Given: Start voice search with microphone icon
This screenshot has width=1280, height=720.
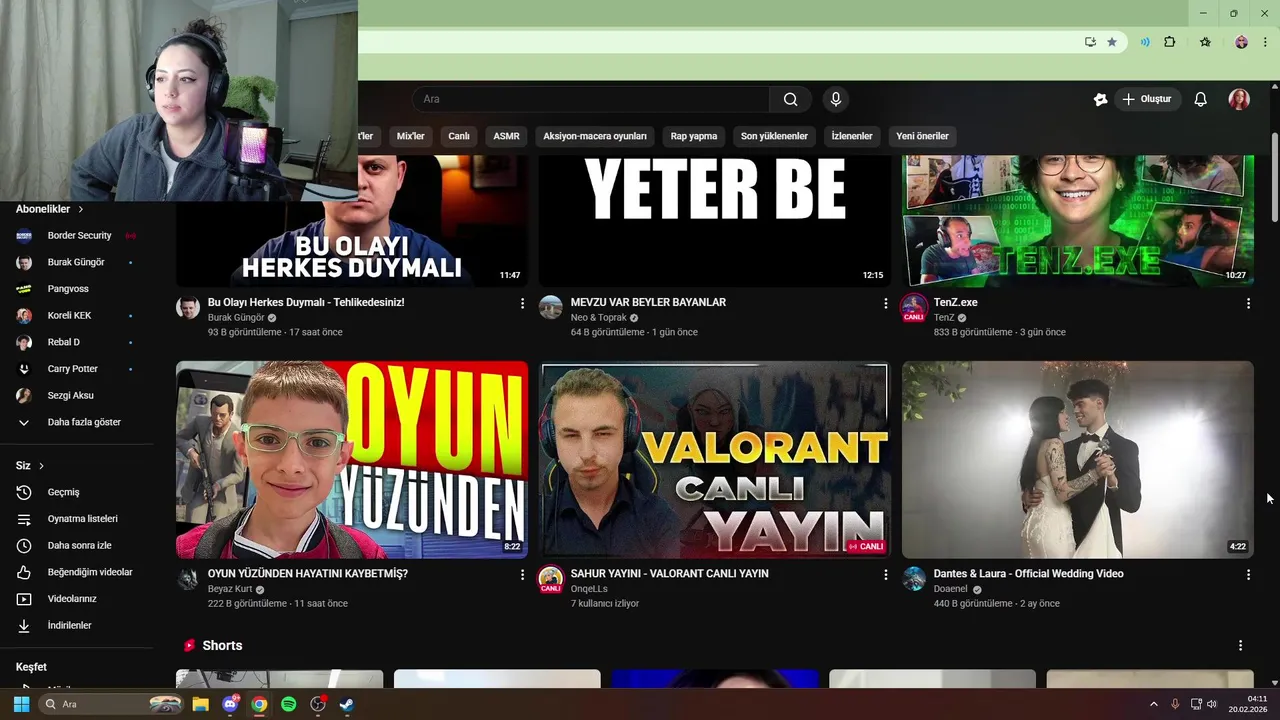Looking at the screenshot, I should (x=836, y=99).
